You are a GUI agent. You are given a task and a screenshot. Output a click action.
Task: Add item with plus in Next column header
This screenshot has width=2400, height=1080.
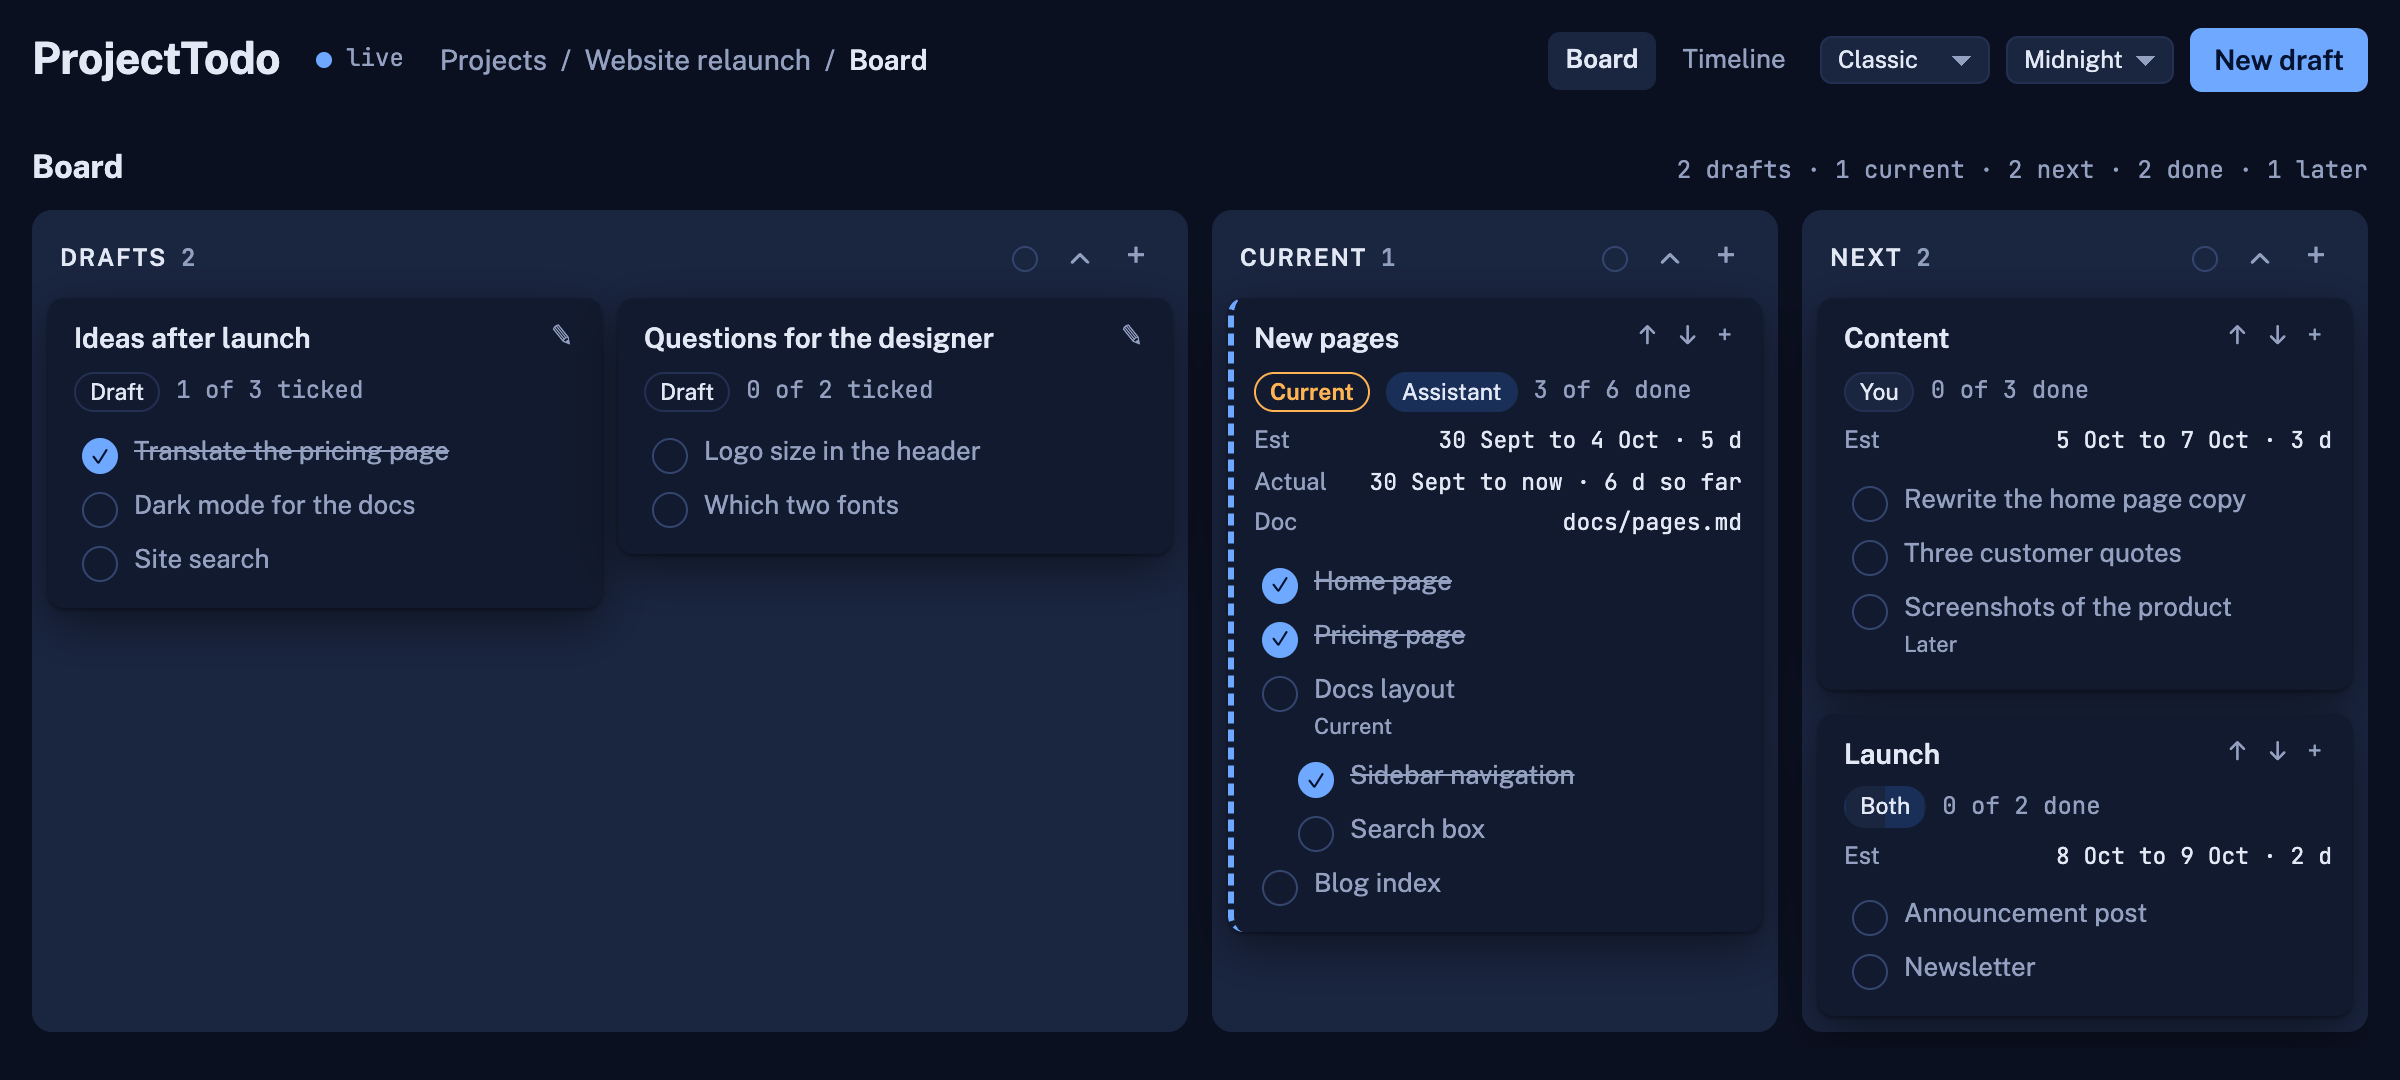tap(2316, 256)
